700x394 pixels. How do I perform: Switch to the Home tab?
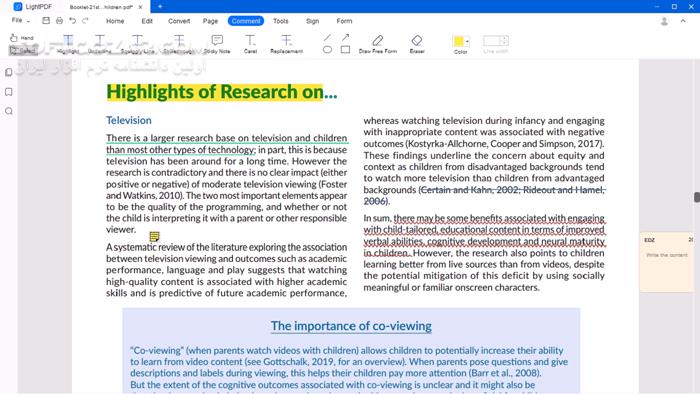[115, 21]
